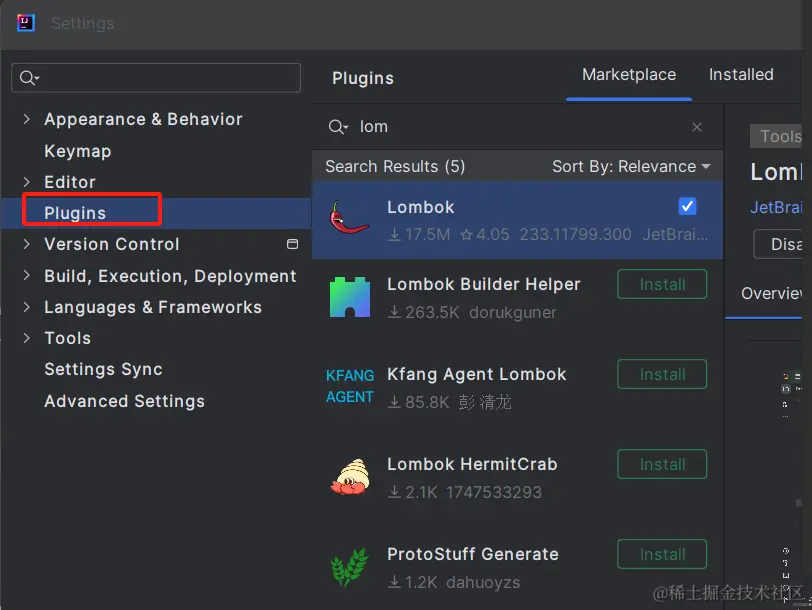812x610 pixels.
Task: Clear the plugin search text
Action: pyautogui.click(x=697, y=127)
